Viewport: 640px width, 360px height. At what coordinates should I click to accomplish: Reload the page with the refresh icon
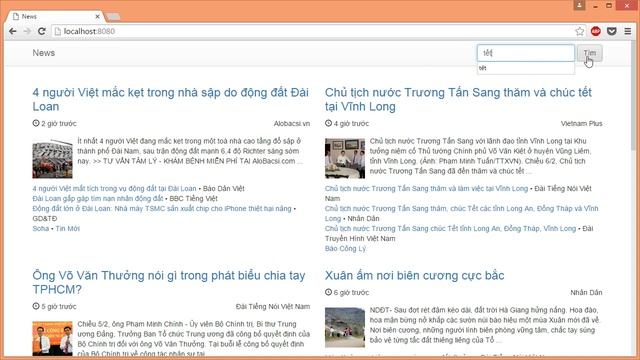42,31
